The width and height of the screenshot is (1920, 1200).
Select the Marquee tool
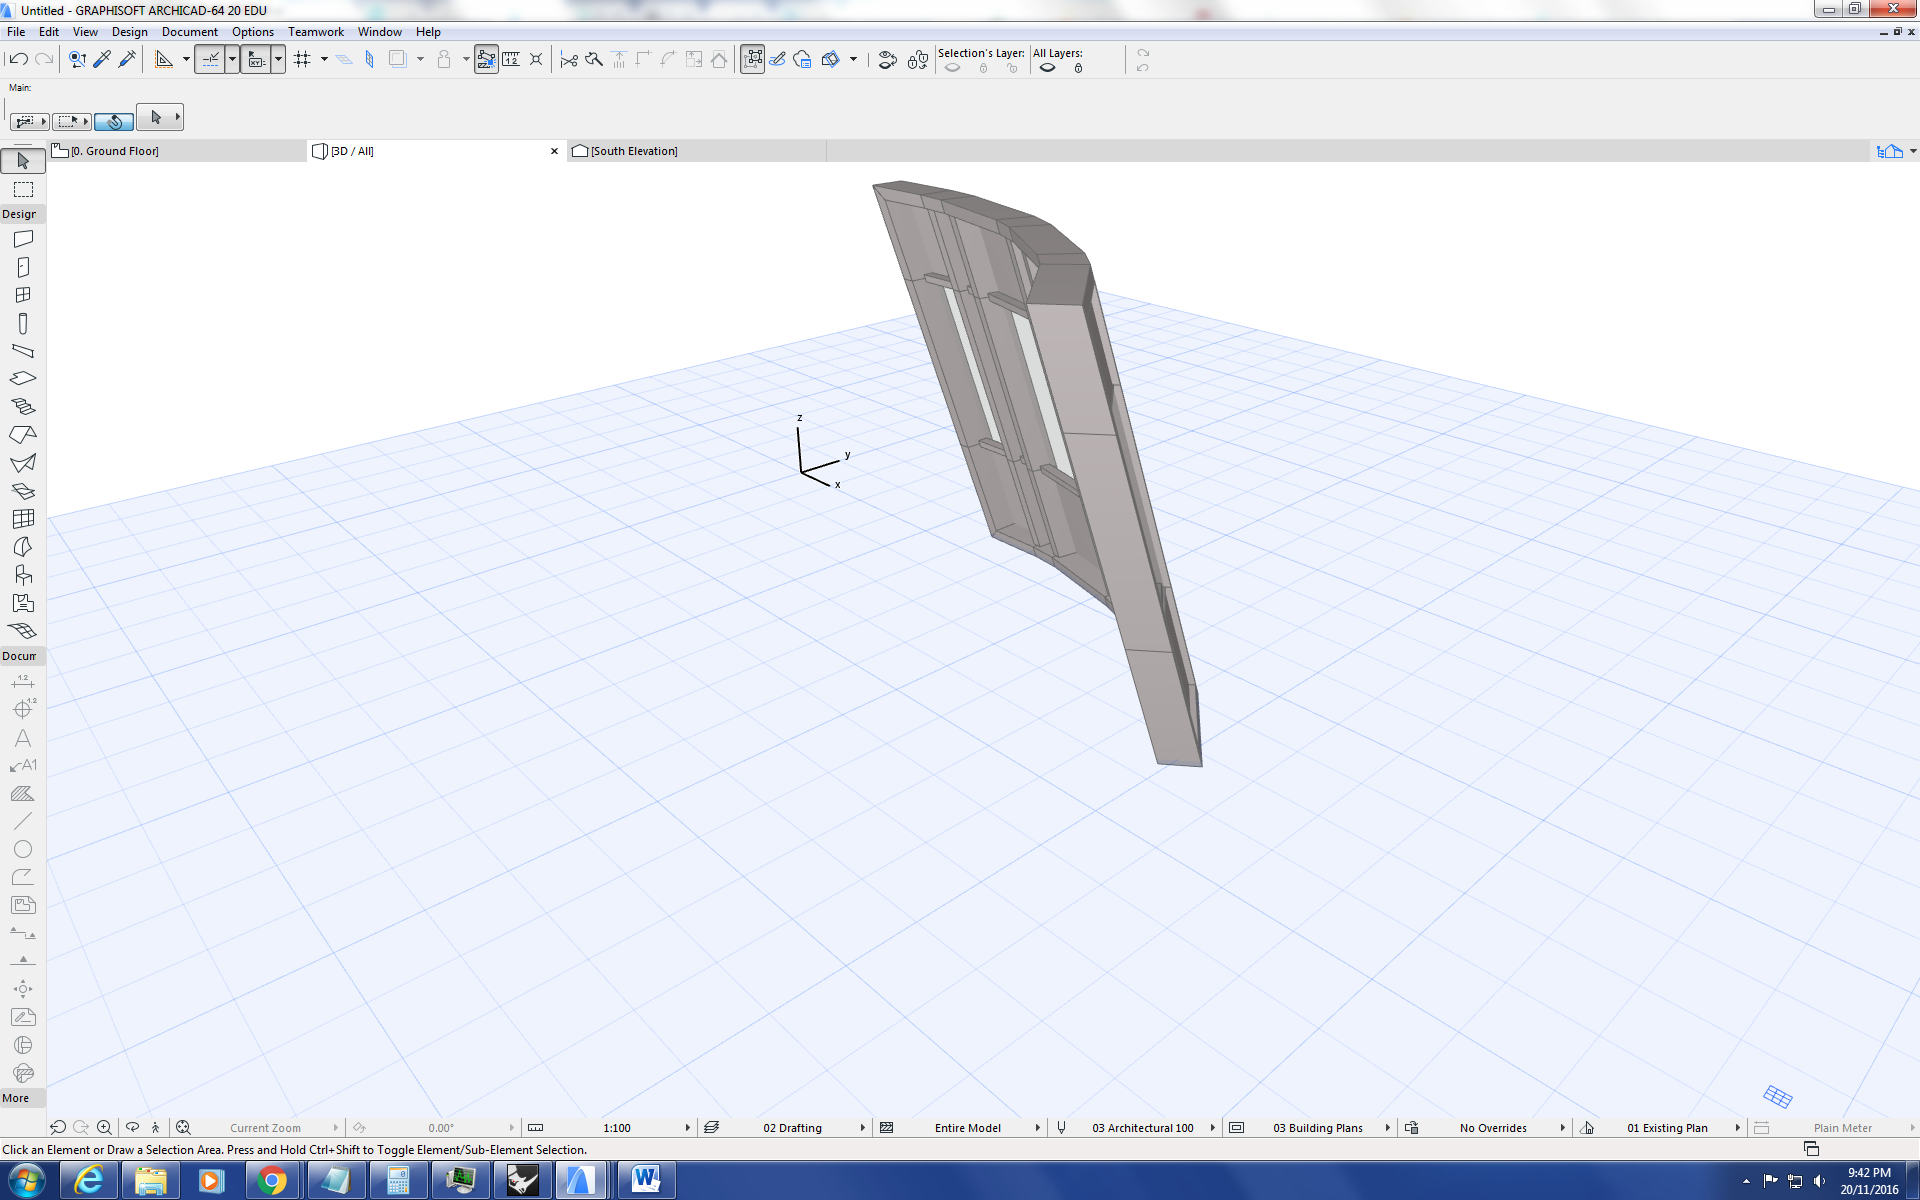pos(23,189)
